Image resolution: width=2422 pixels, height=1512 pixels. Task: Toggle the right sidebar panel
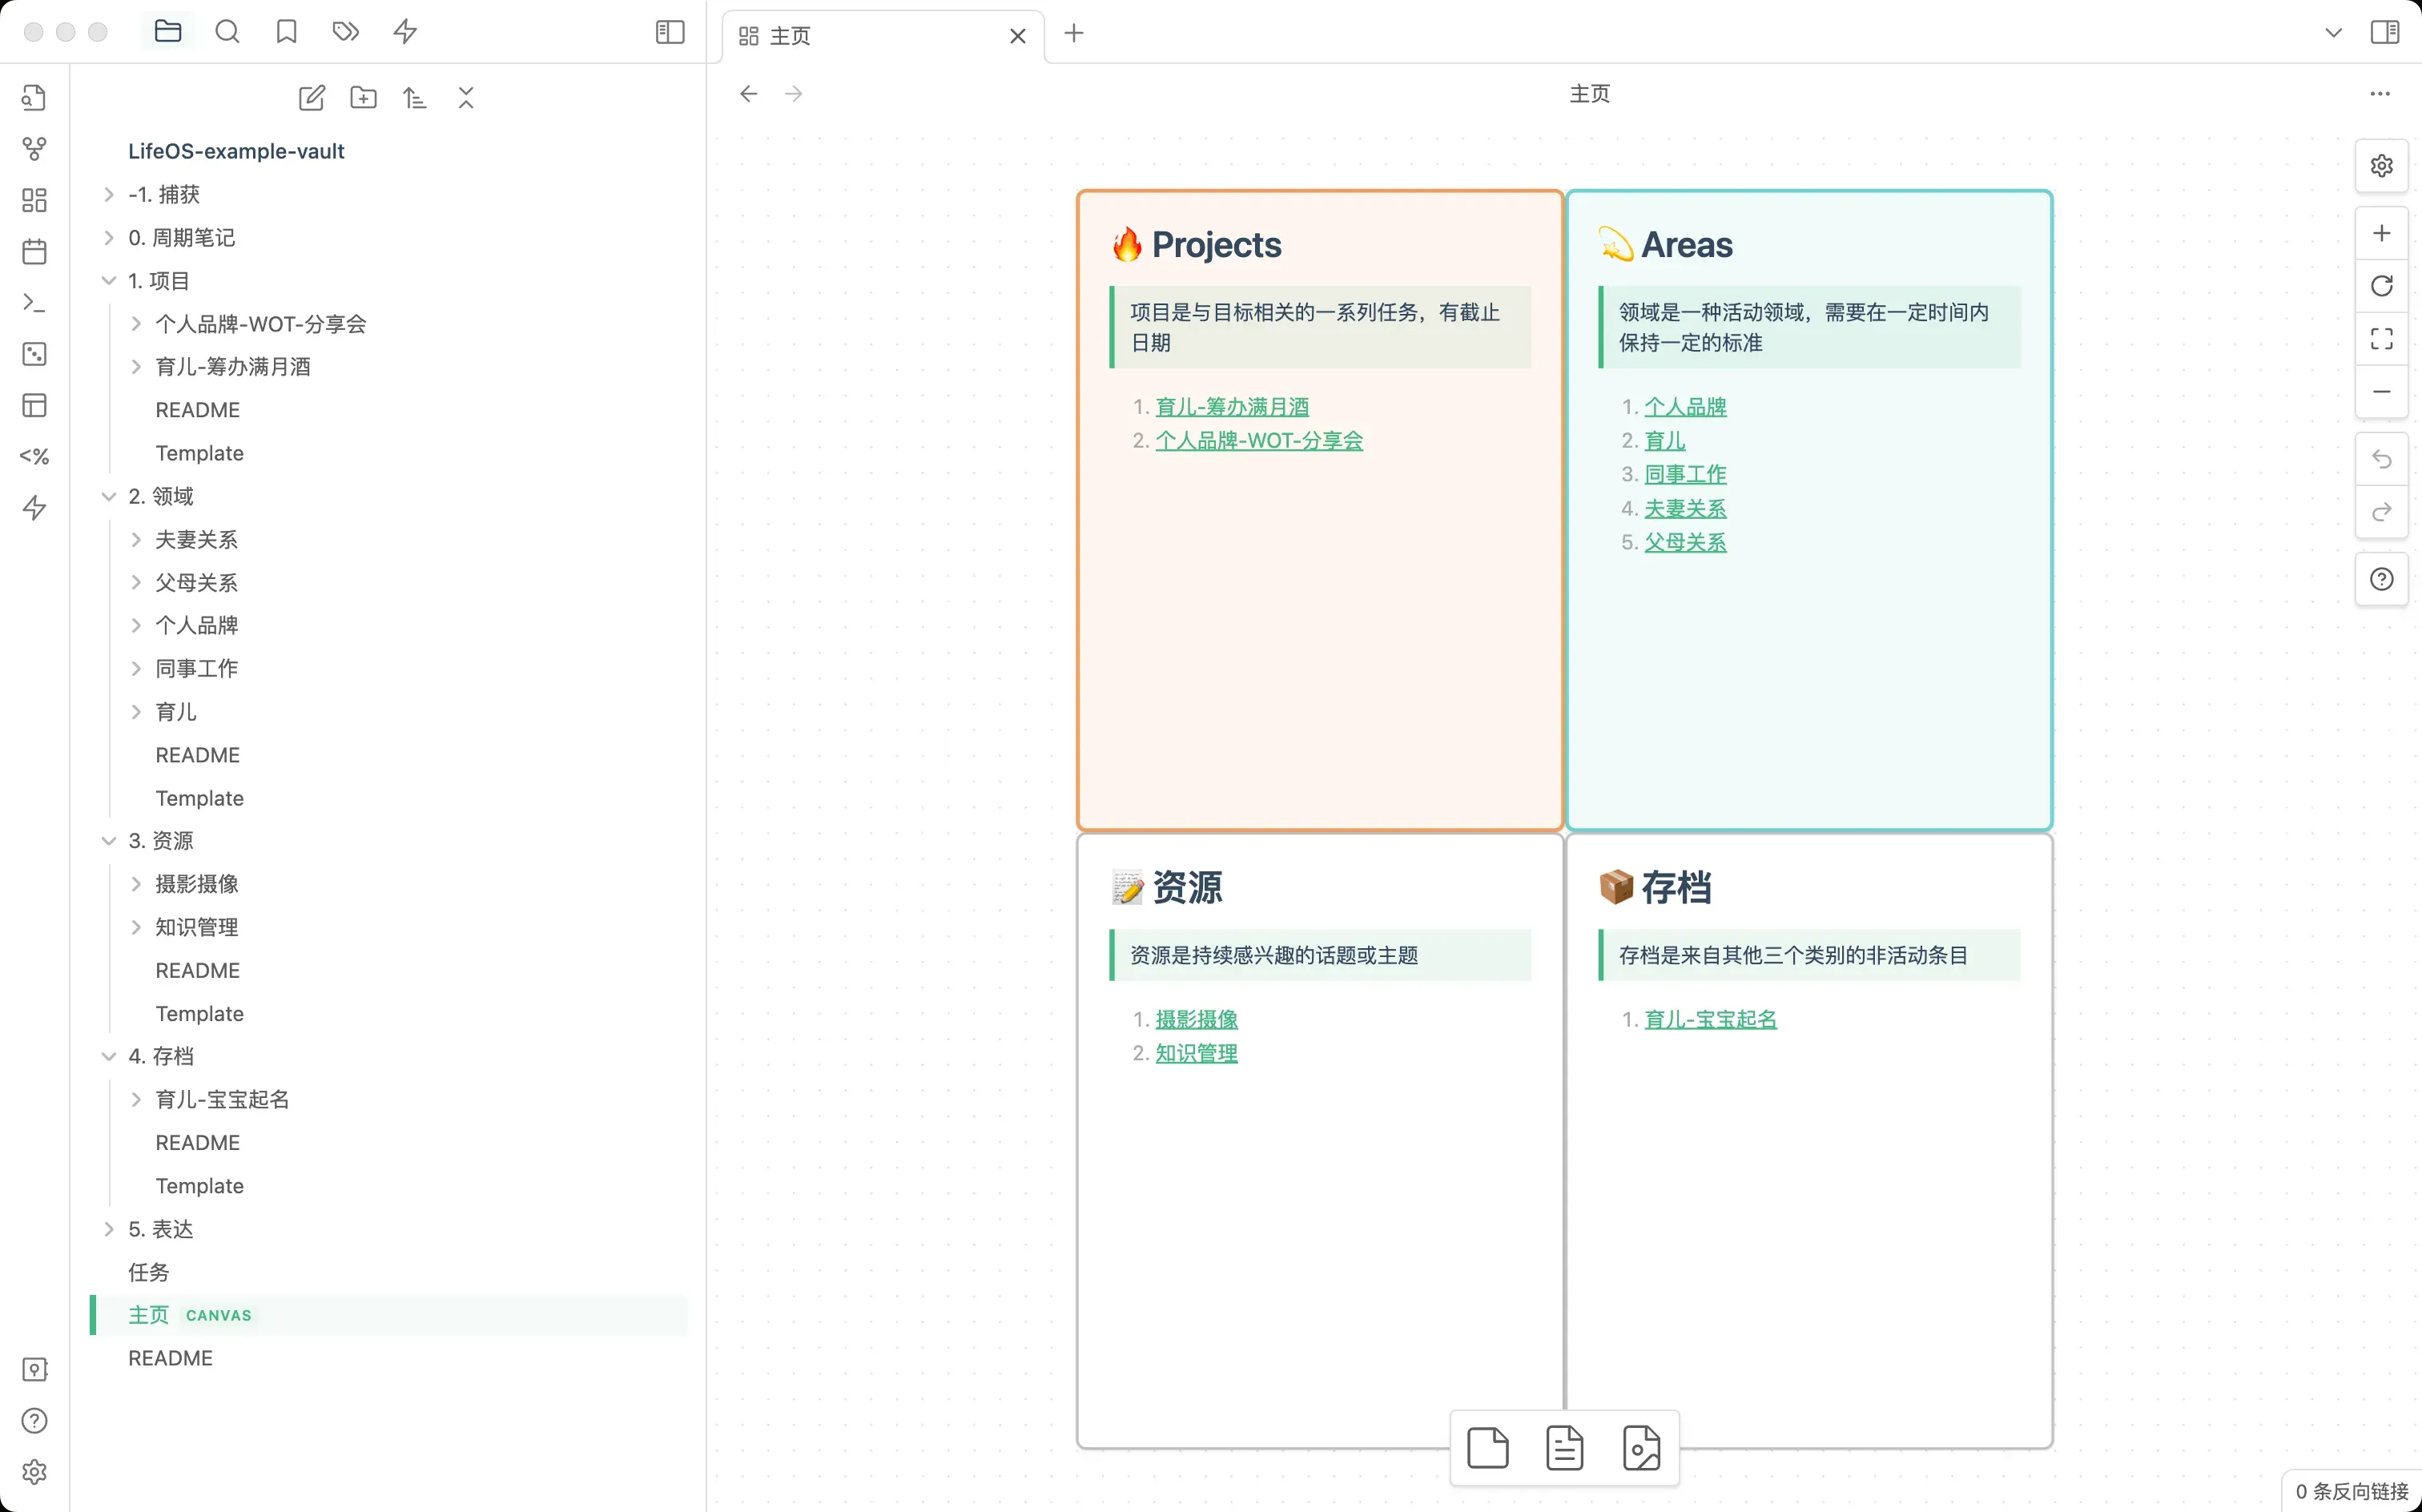2384,32
